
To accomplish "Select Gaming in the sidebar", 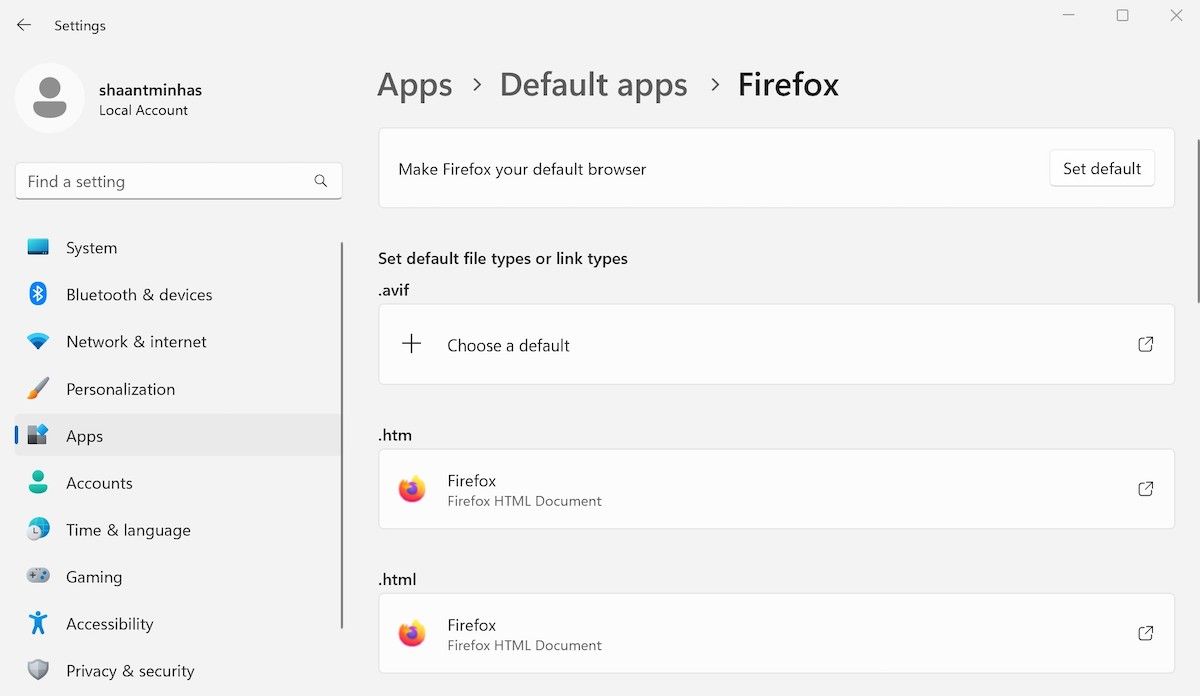I will click(94, 577).
